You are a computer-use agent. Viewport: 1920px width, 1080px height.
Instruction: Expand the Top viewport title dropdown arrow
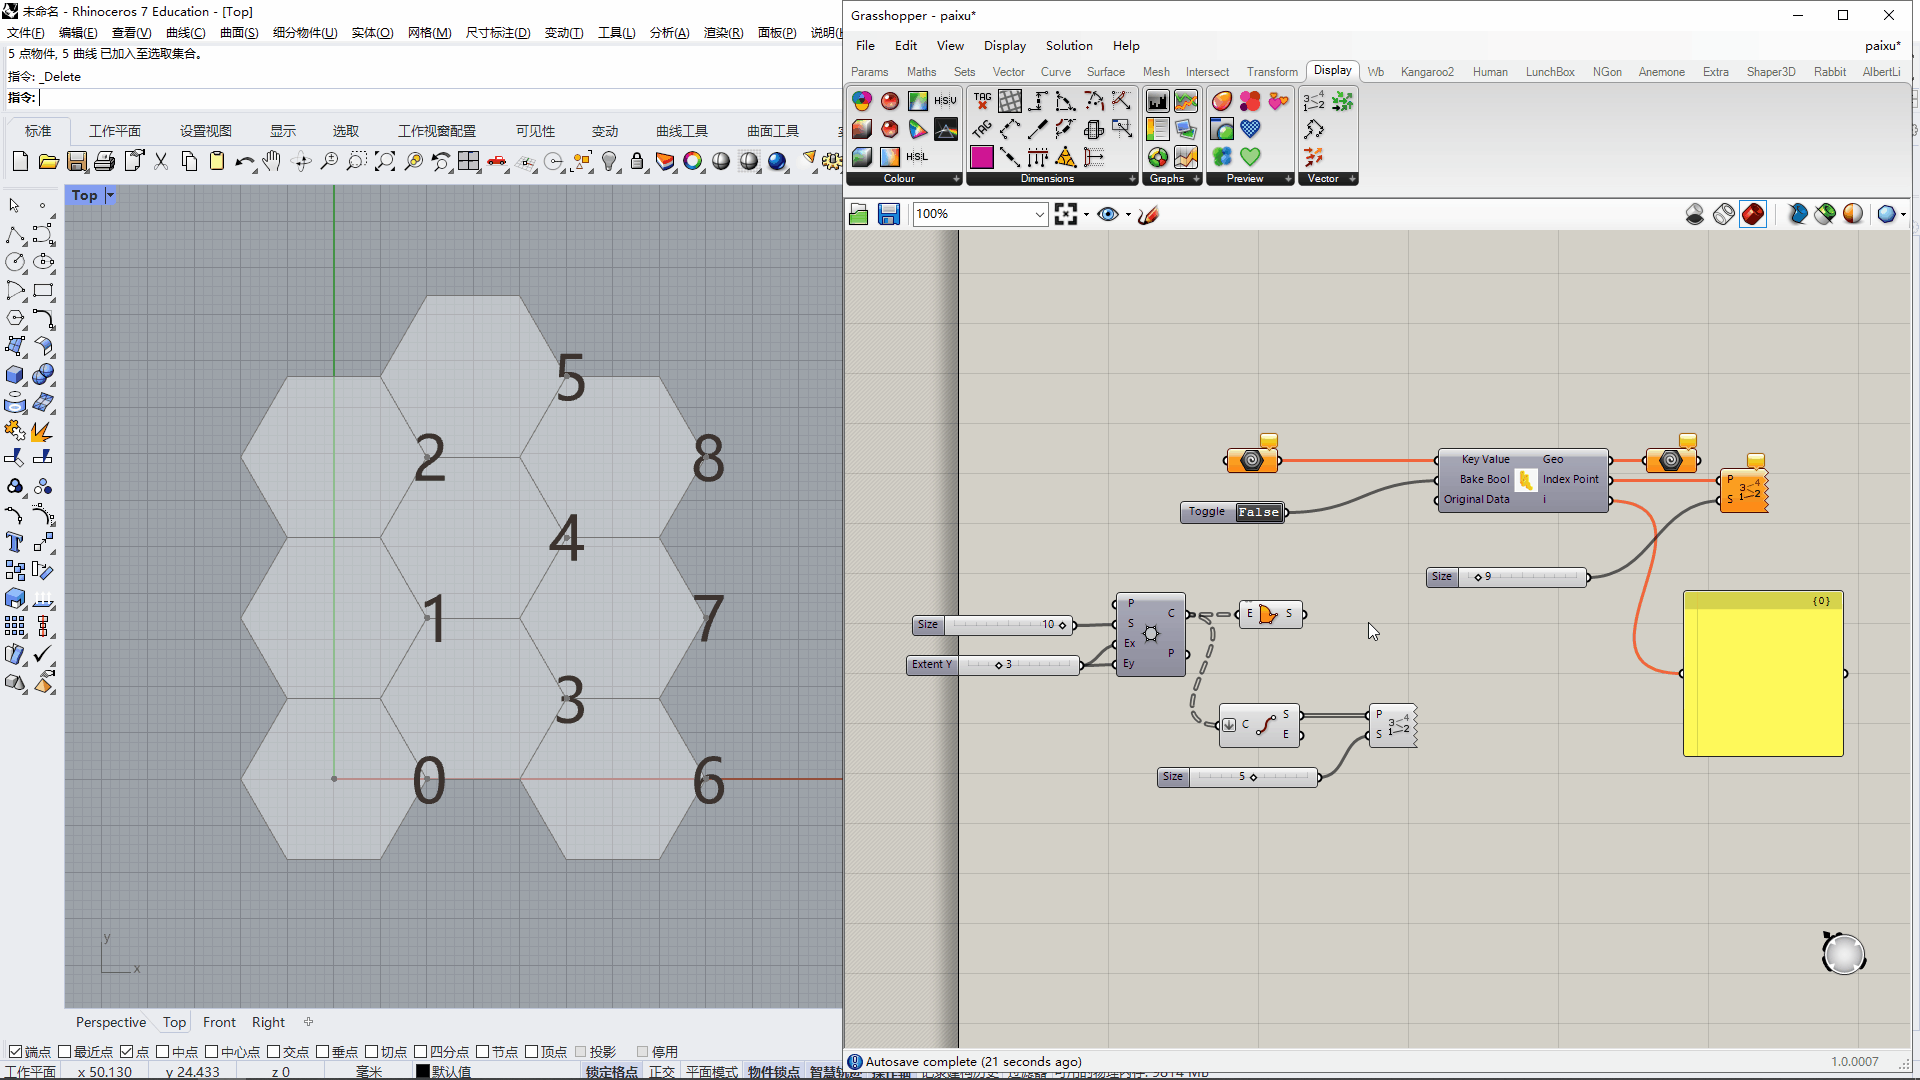[x=110, y=196]
